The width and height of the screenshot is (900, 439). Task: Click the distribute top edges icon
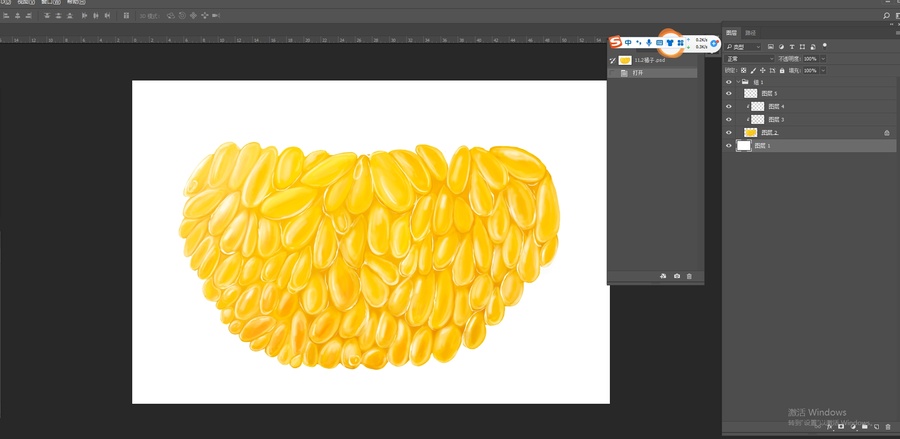coord(47,15)
